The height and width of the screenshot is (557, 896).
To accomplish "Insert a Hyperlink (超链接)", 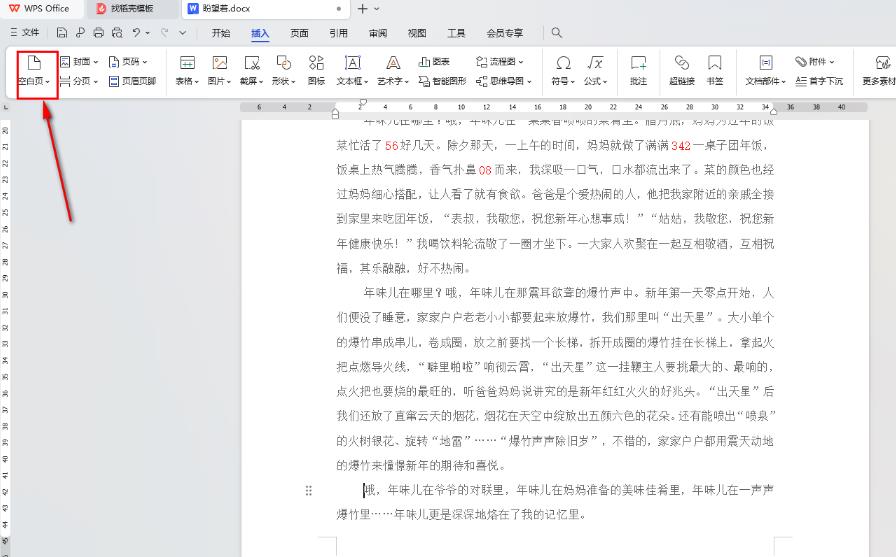I will click(x=682, y=70).
